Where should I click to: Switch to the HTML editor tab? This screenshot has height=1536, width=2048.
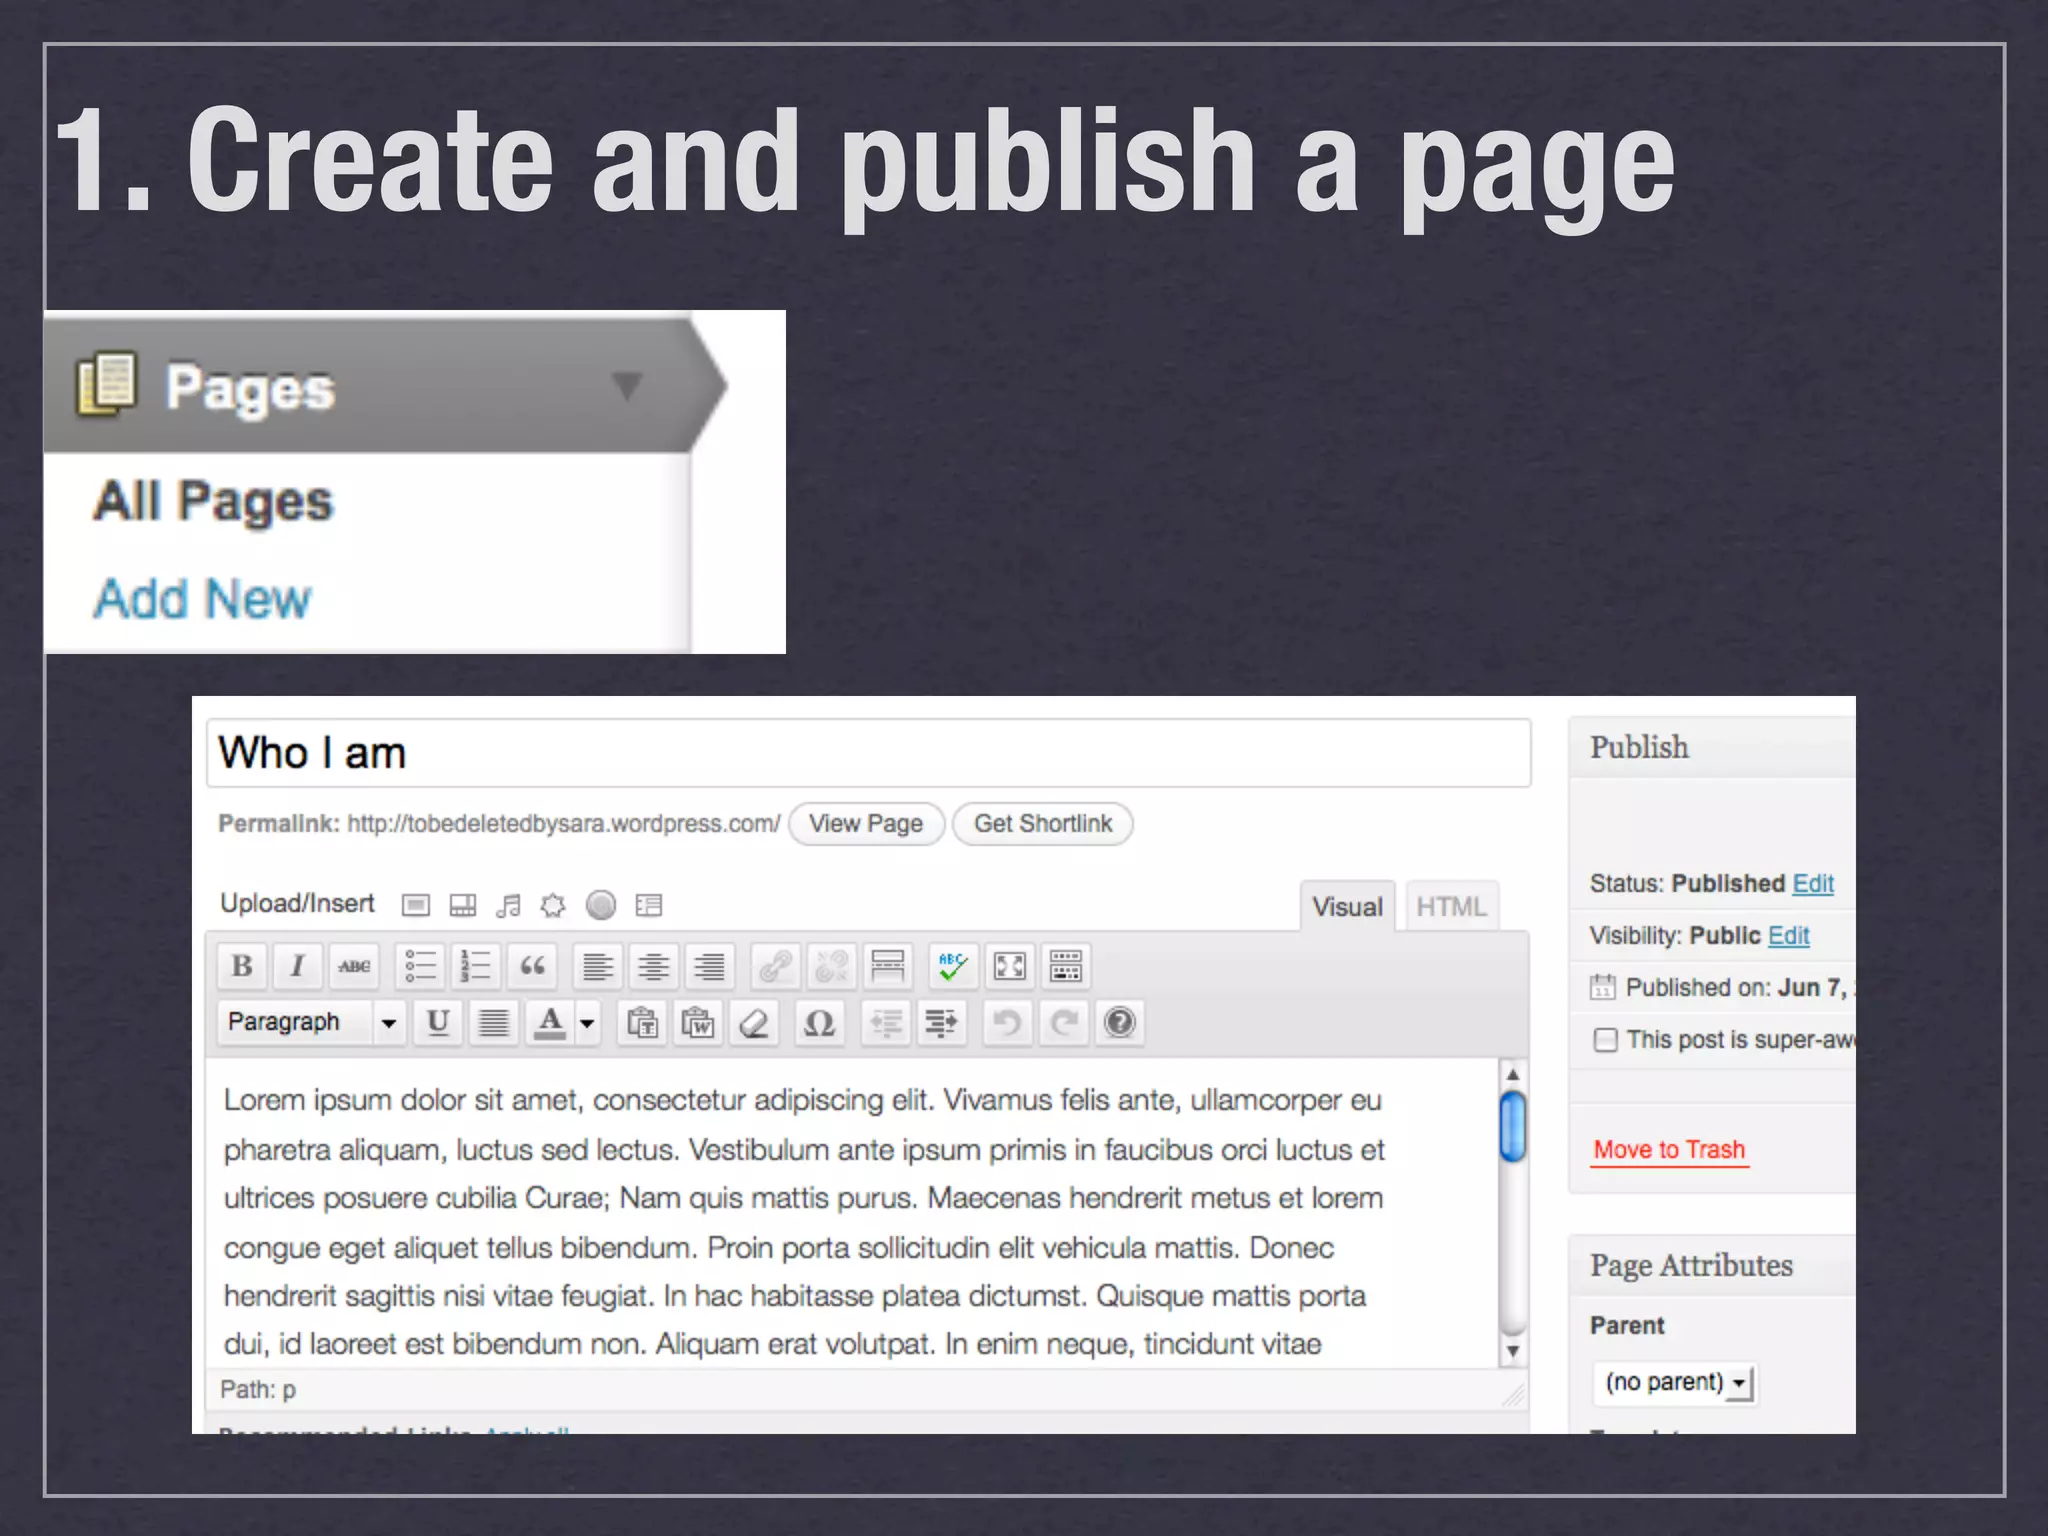tap(1451, 906)
